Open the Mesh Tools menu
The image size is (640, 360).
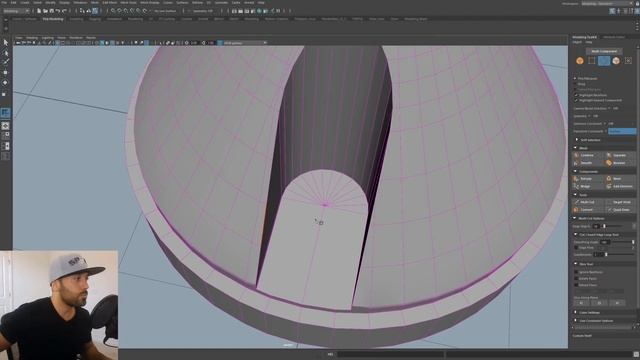click(x=128, y=2)
